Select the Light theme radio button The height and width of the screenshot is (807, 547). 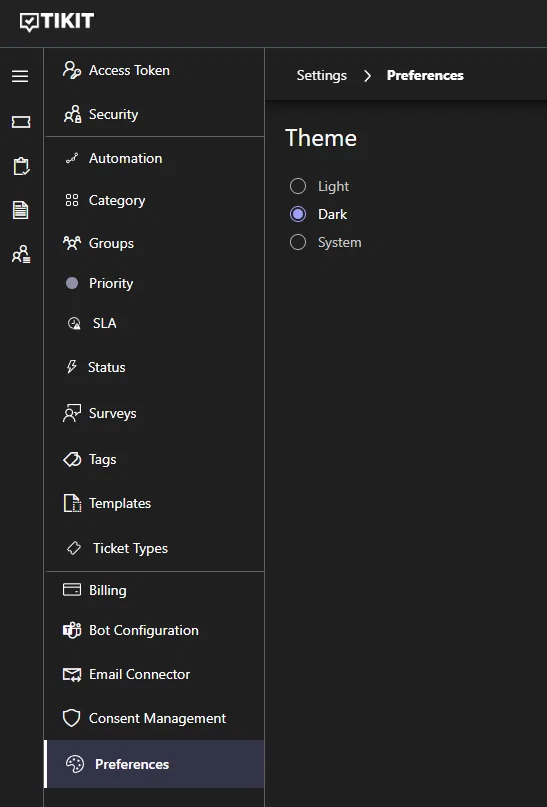pos(298,186)
